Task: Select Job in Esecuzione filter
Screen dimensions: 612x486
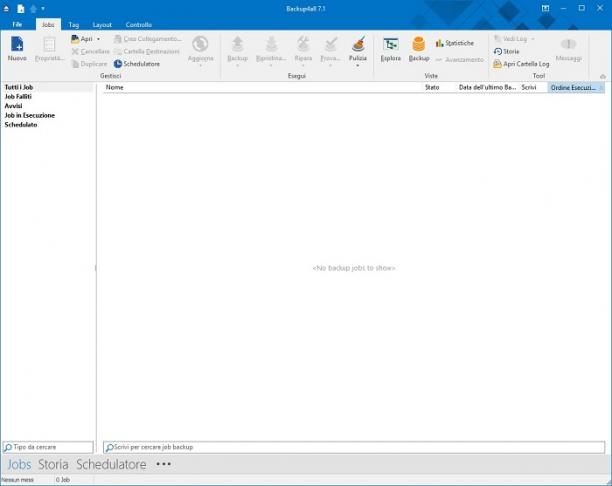Action: click(30, 115)
